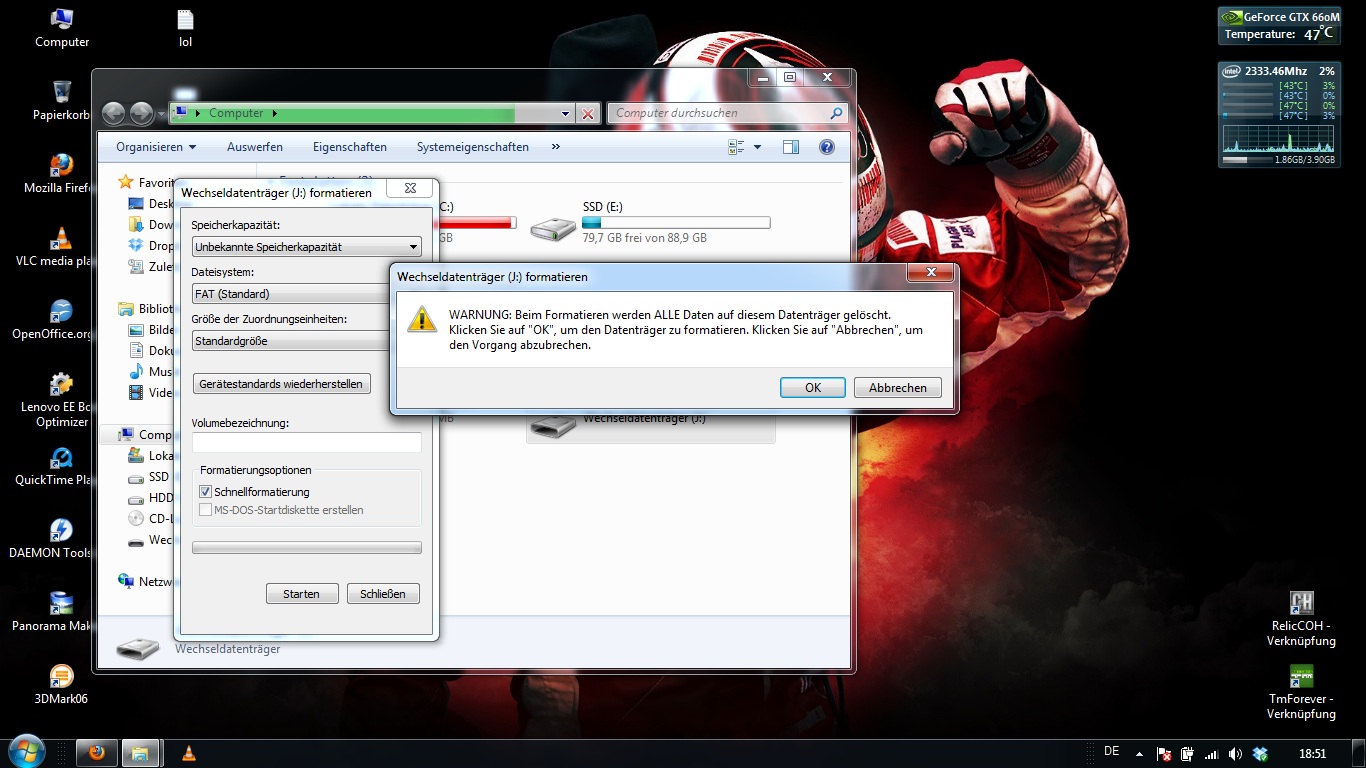Click Explorer icon in the taskbar

pos(140,753)
